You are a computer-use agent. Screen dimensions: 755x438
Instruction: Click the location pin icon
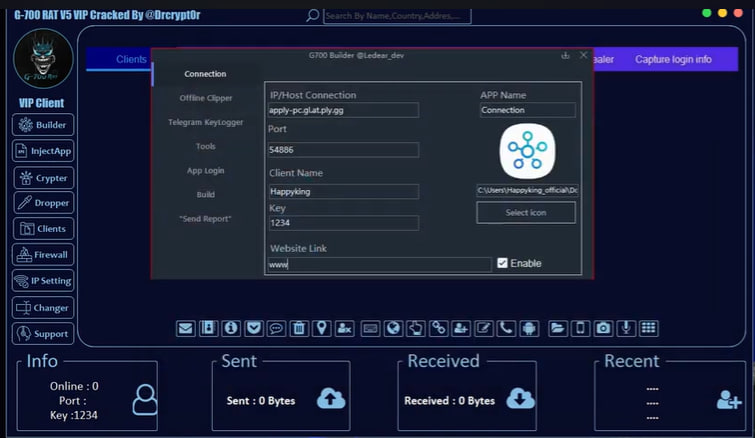[321, 328]
